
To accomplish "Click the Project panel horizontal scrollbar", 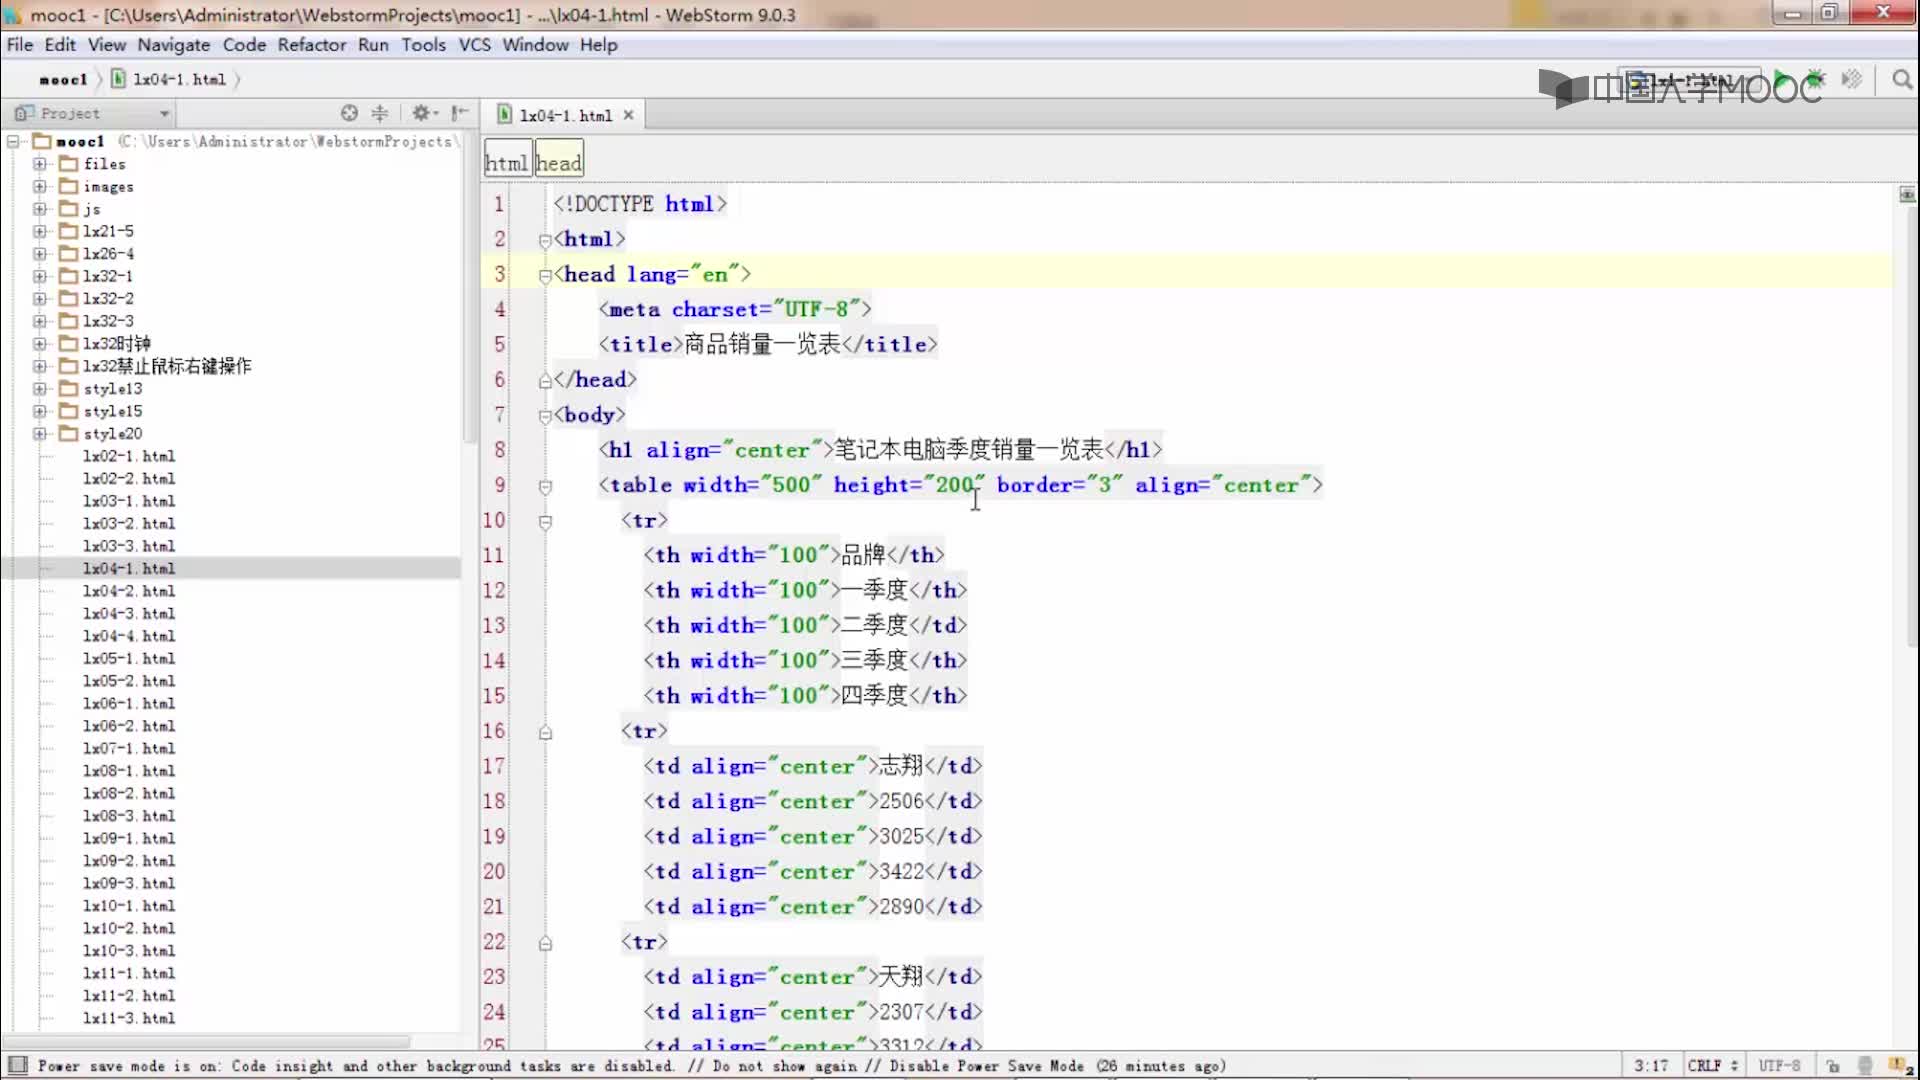I will tap(207, 1040).
